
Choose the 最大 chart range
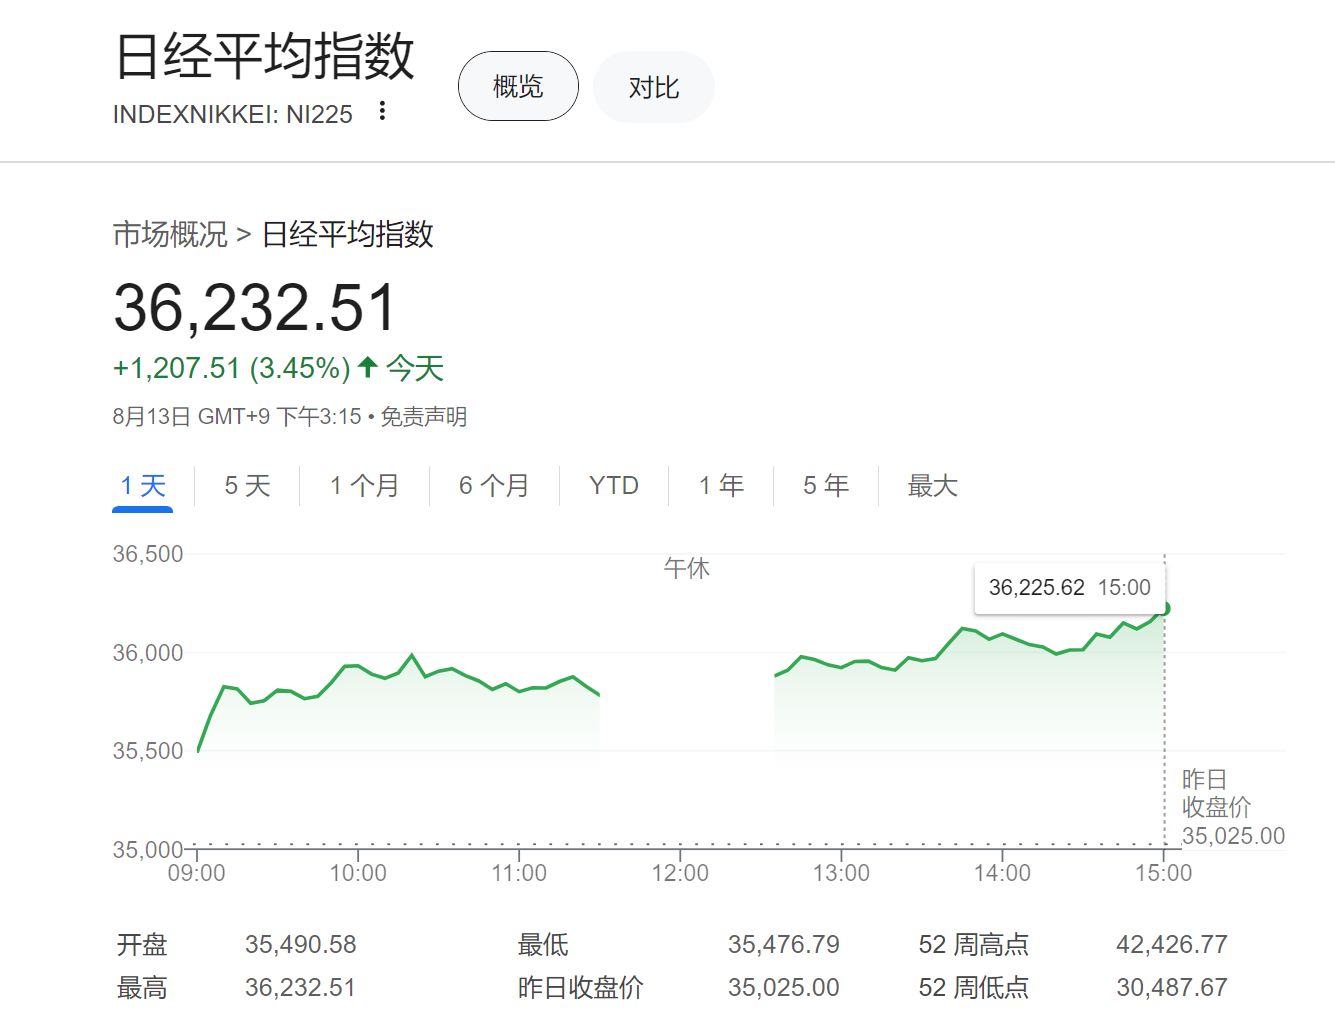[x=932, y=486]
